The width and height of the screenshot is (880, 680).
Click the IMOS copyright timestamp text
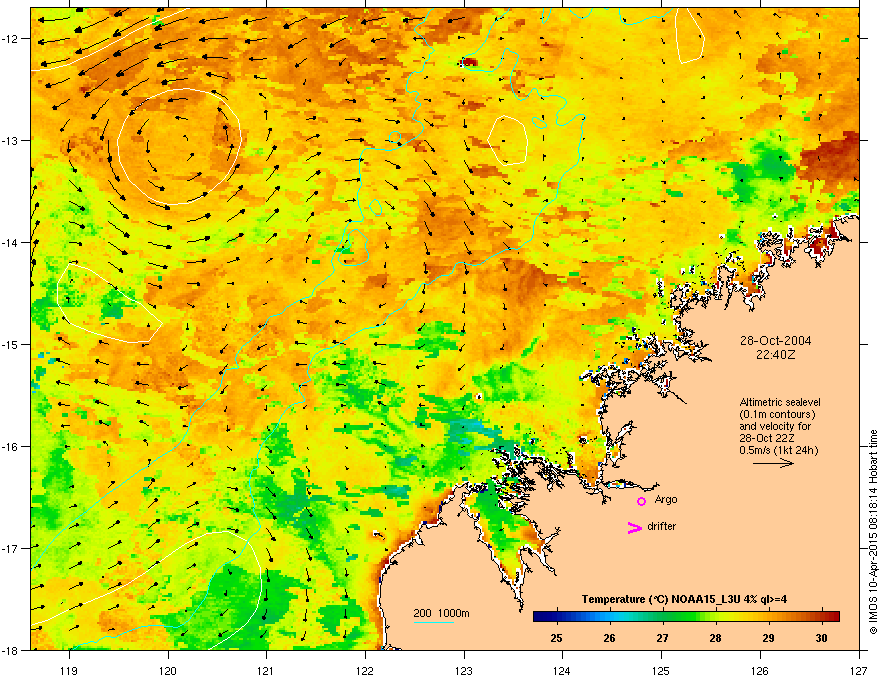873,532
